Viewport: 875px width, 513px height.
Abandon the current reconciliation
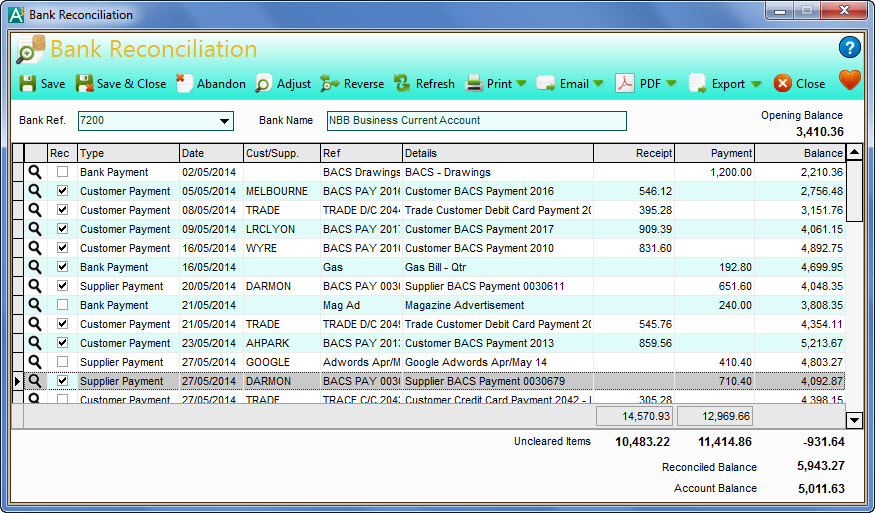click(x=185, y=84)
